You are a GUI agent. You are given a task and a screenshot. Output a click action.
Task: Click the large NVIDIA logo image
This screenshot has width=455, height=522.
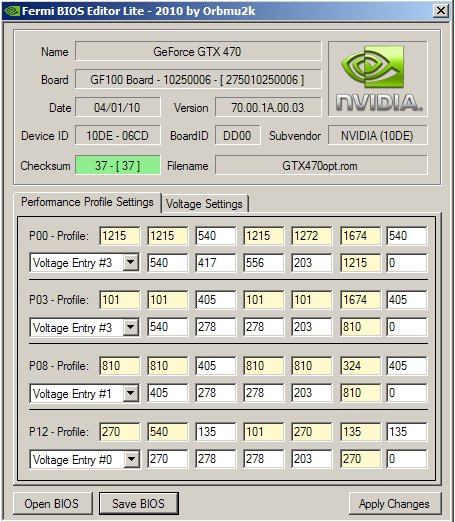click(378, 79)
